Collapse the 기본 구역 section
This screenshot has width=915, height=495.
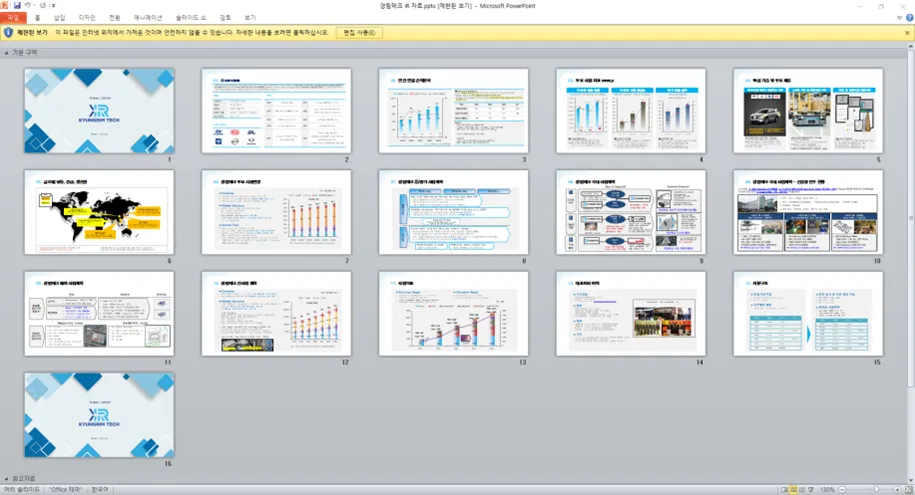pos(6,52)
